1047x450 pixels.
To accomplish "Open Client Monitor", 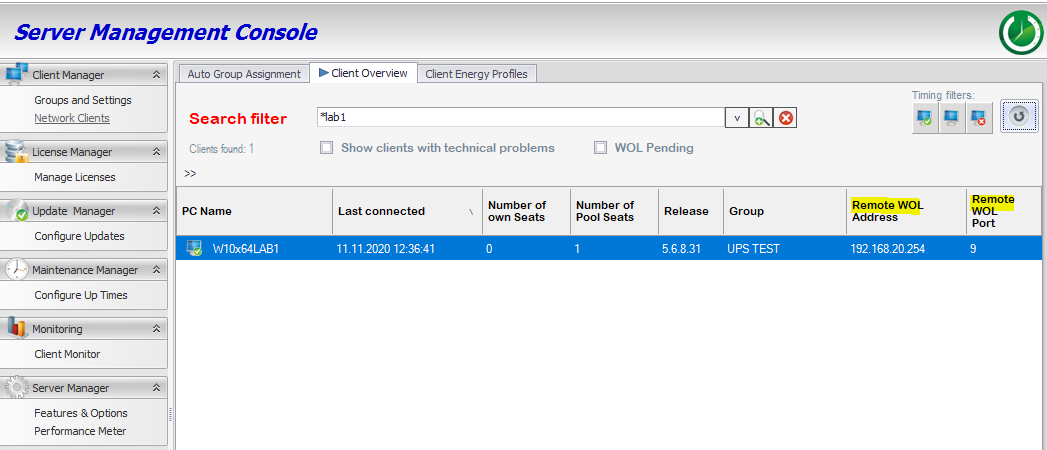I will (x=67, y=354).
